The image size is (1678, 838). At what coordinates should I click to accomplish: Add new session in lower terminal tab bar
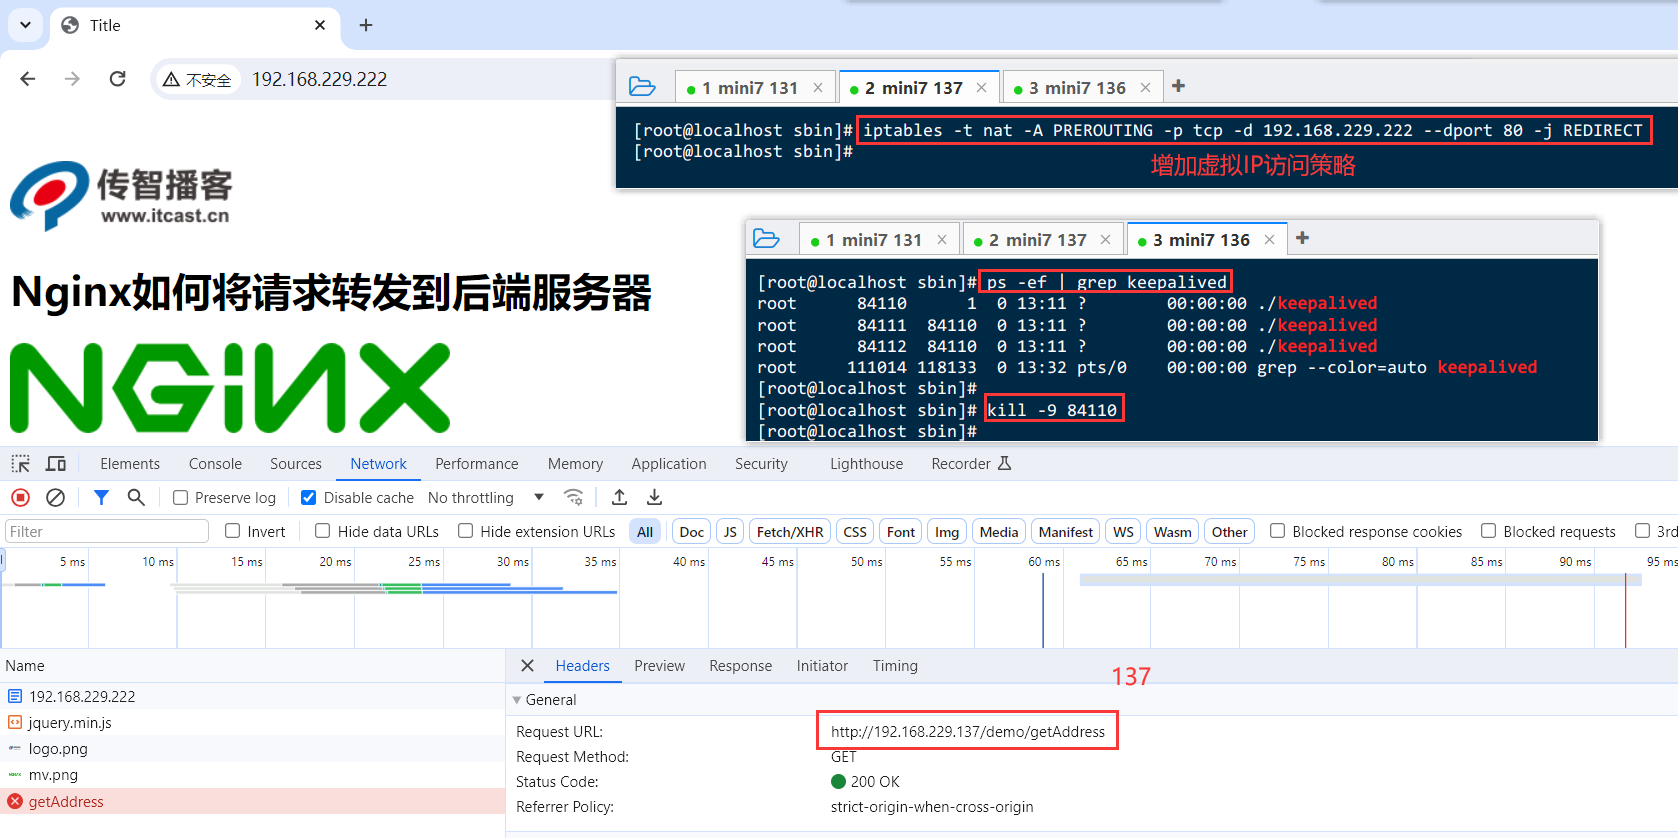1302,238
